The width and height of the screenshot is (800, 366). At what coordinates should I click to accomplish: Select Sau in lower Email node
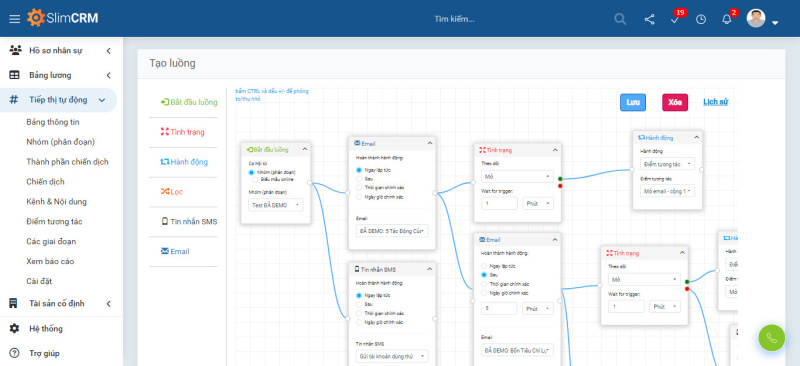pos(484,275)
